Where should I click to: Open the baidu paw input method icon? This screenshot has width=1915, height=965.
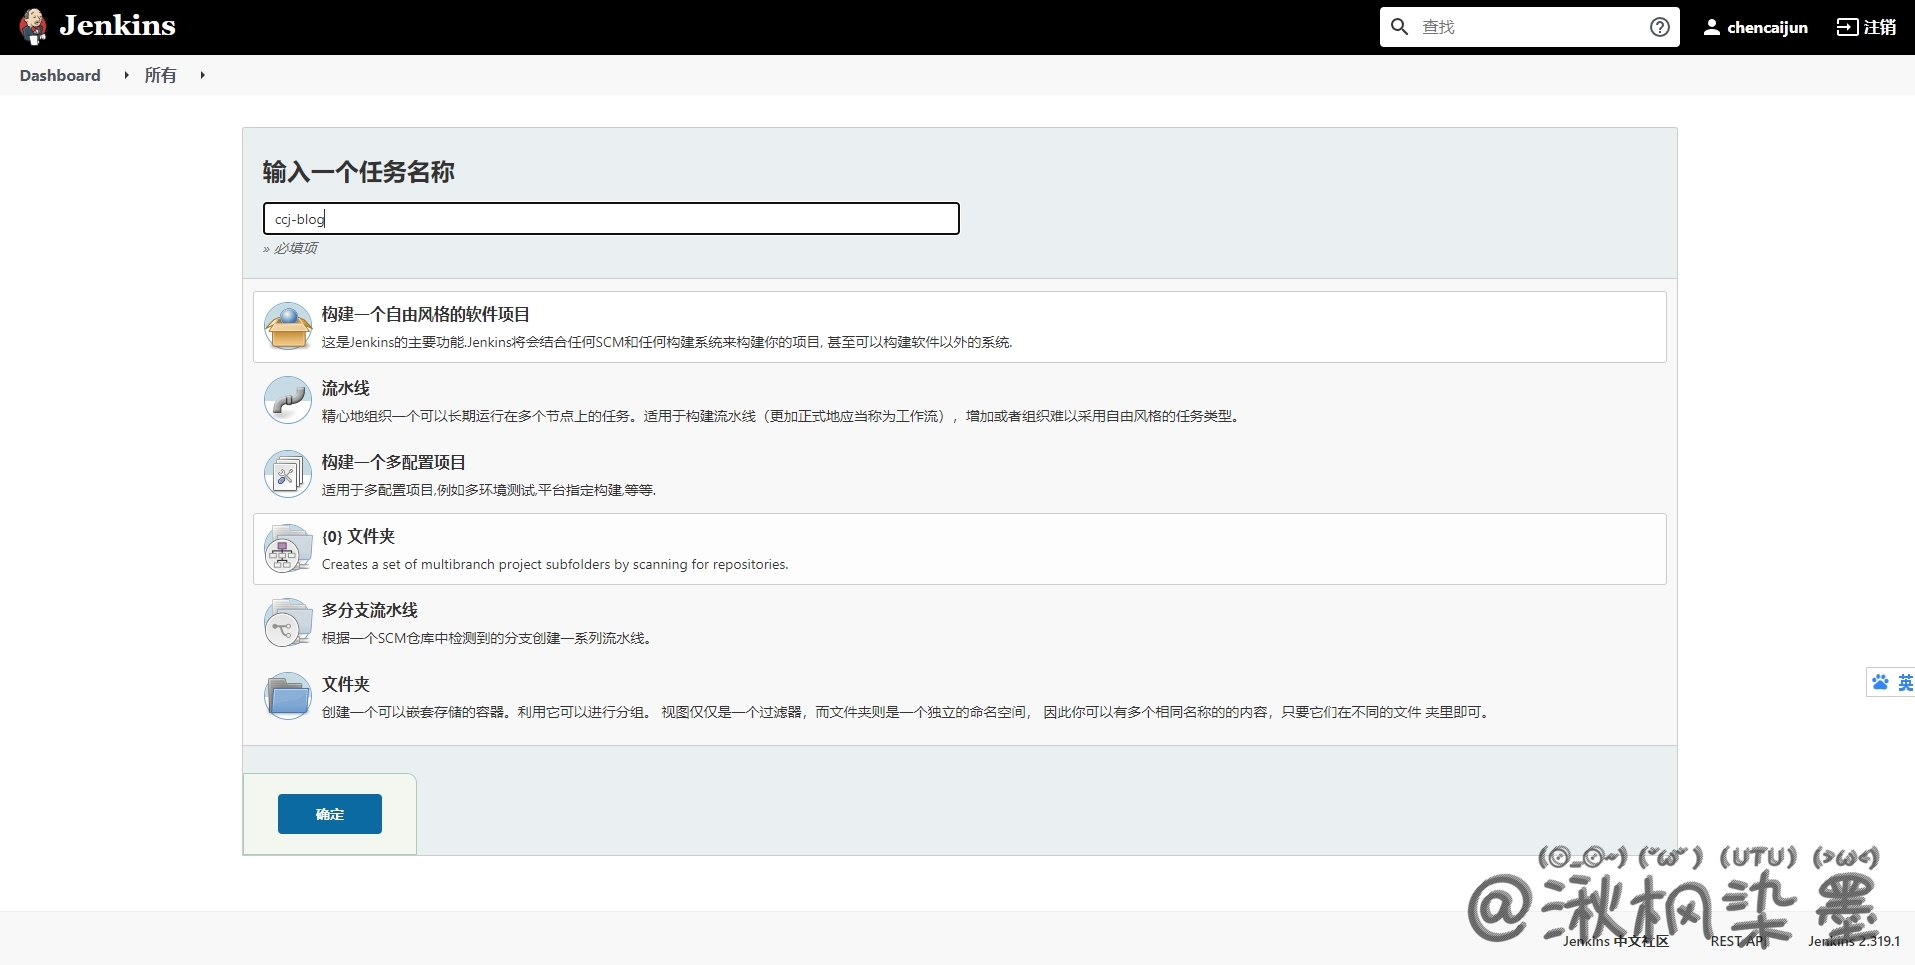coord(1880,682)
